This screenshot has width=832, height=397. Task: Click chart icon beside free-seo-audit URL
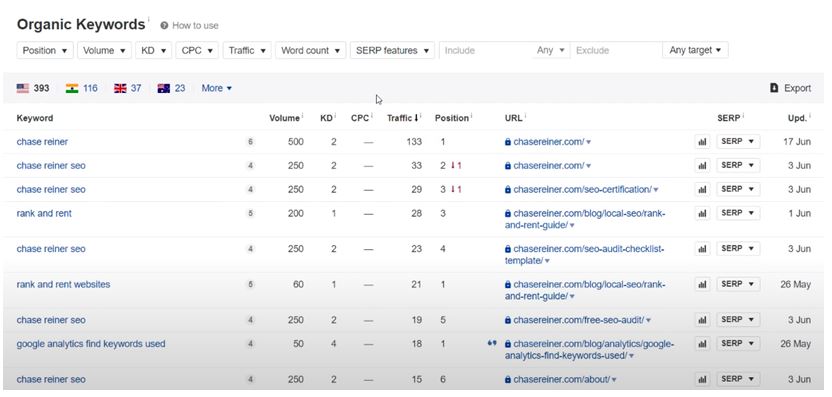(x=702, y=320)
